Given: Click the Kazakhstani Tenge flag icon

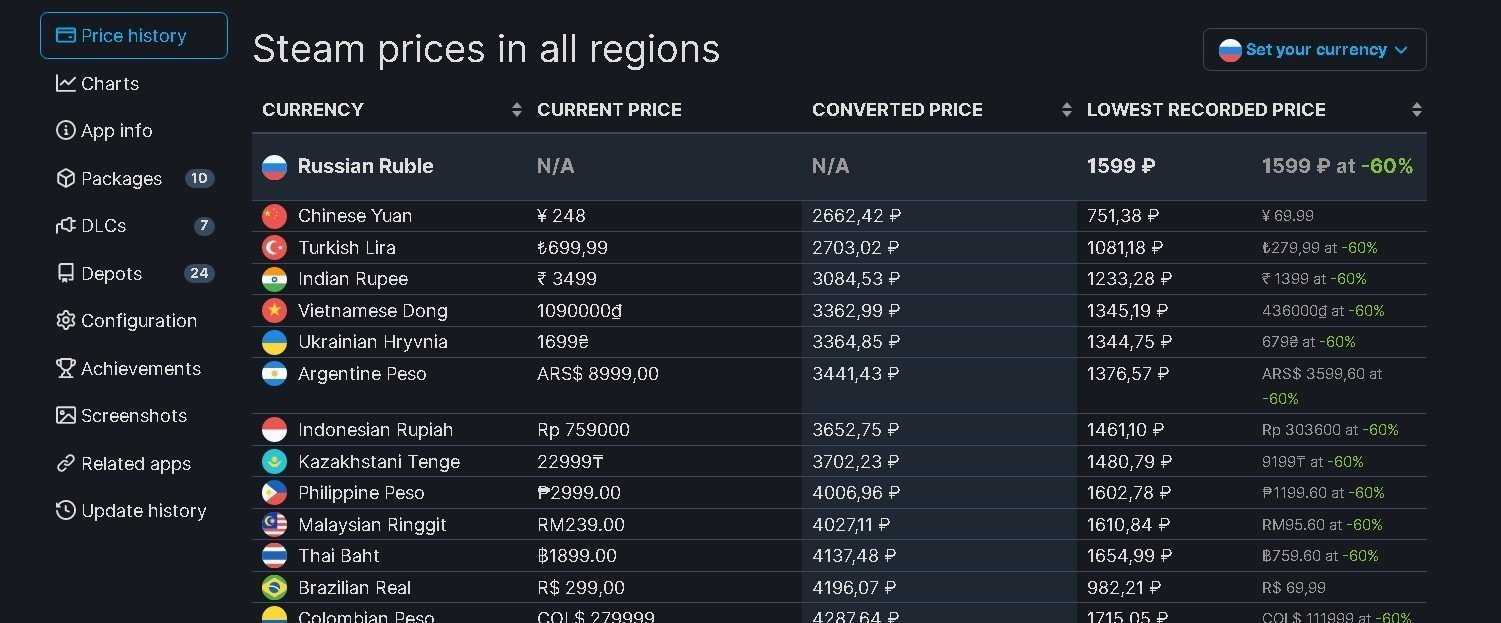Looking at the screenshot, I should click(274, 462).
